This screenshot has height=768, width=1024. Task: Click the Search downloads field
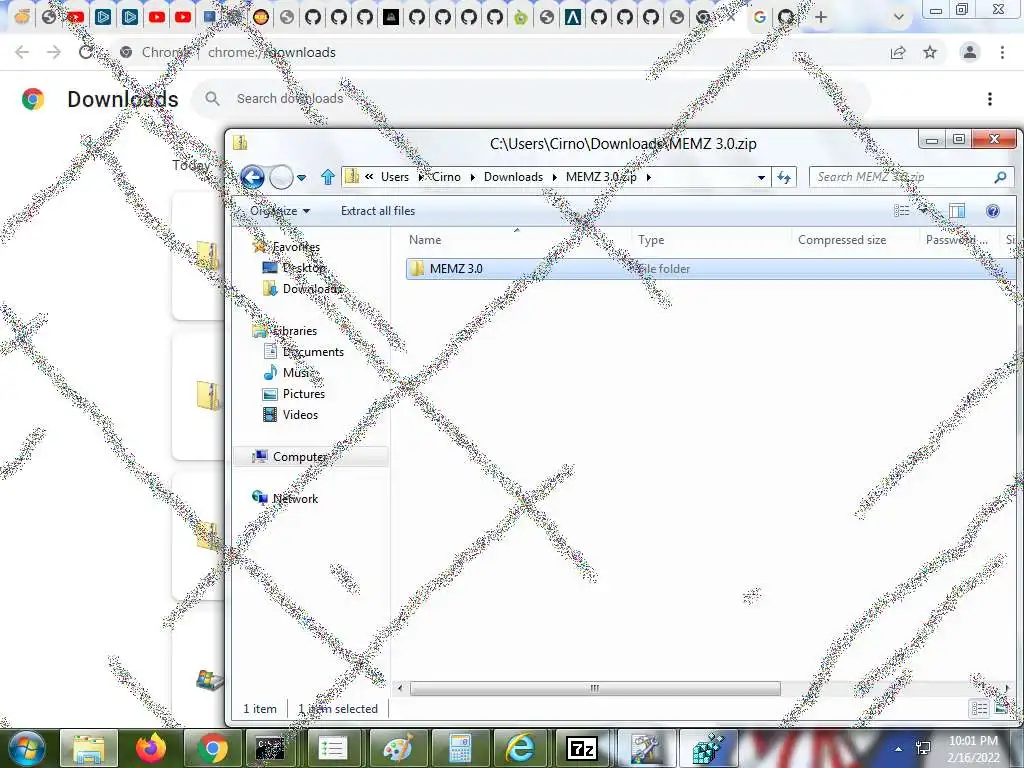530,99
